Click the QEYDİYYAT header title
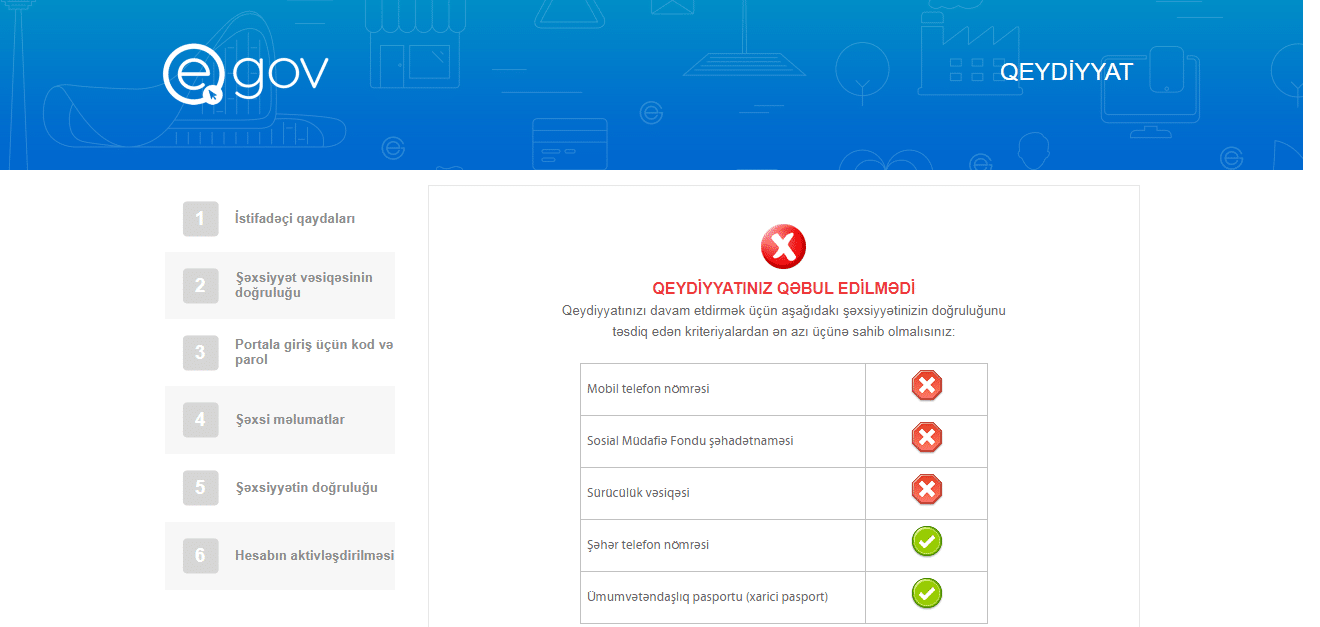This screenshot has width=1320, height=627. point(1066,72)
